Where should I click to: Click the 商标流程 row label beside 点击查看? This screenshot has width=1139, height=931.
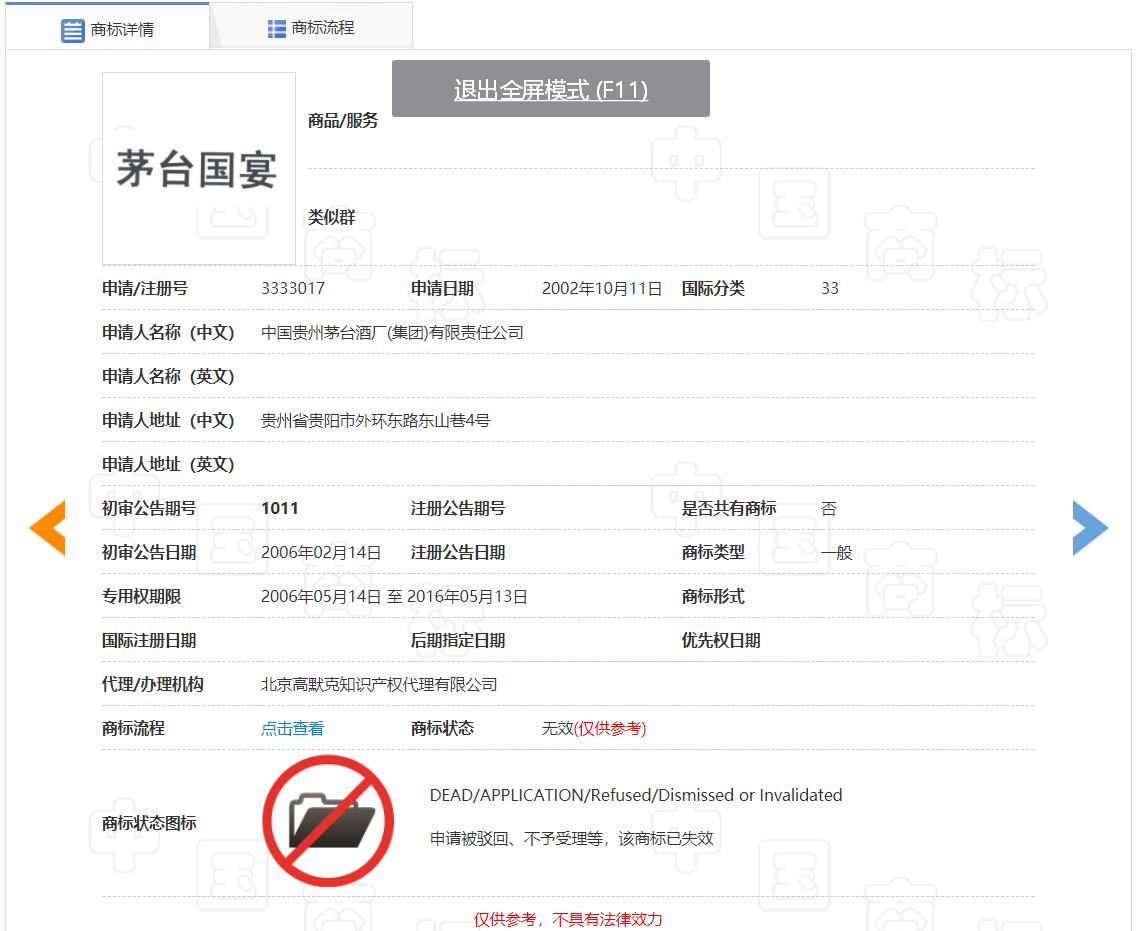pyautogui.click(x=134, y=728)
